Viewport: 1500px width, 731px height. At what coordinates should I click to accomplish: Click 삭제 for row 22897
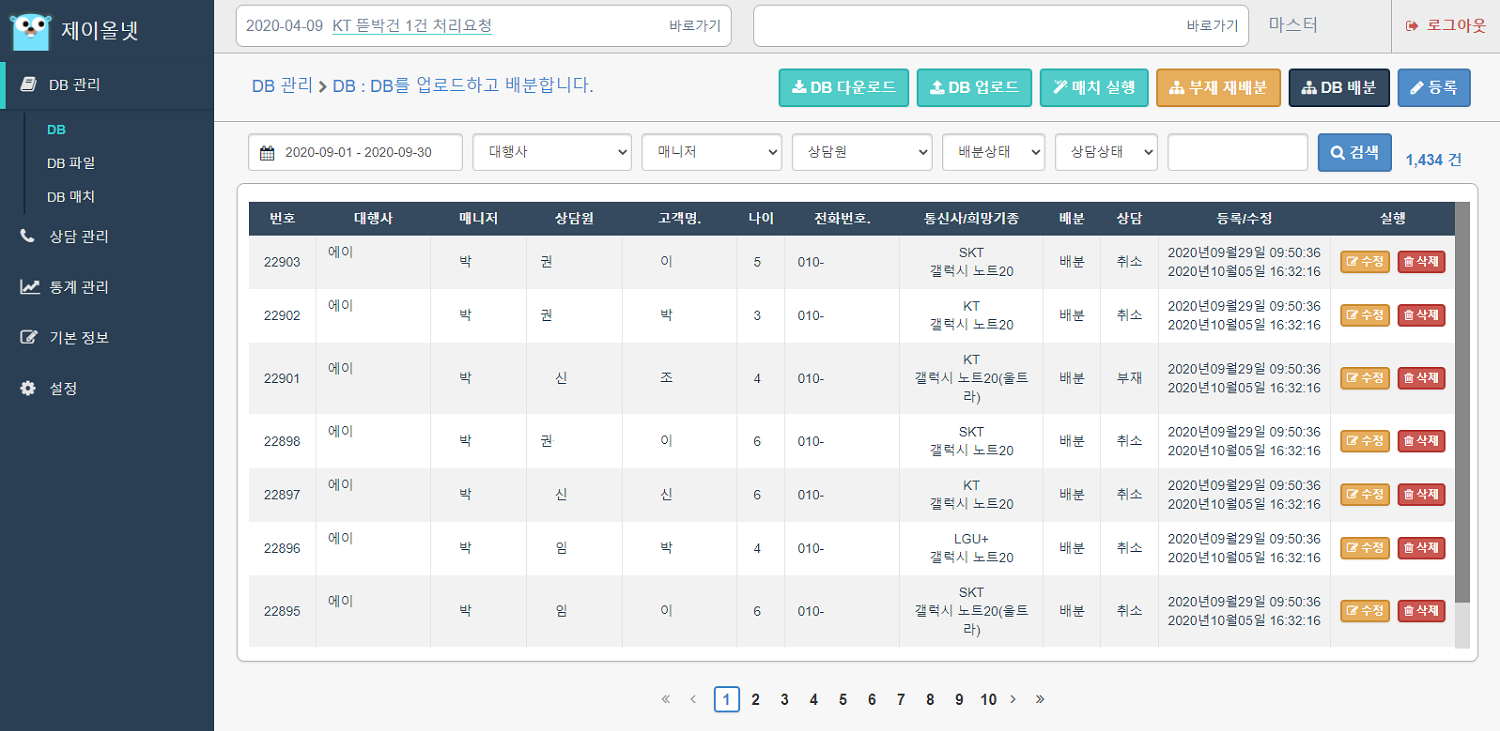click(x=1421, y=494)
